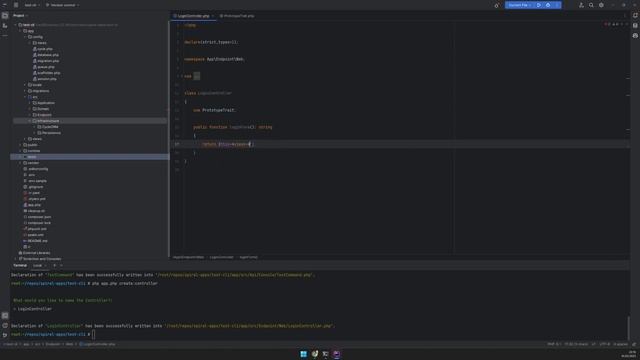The height and width of the screenshot is (360, 640).
Task: Select the Local terminal session tab
Action: pos(38,265)
